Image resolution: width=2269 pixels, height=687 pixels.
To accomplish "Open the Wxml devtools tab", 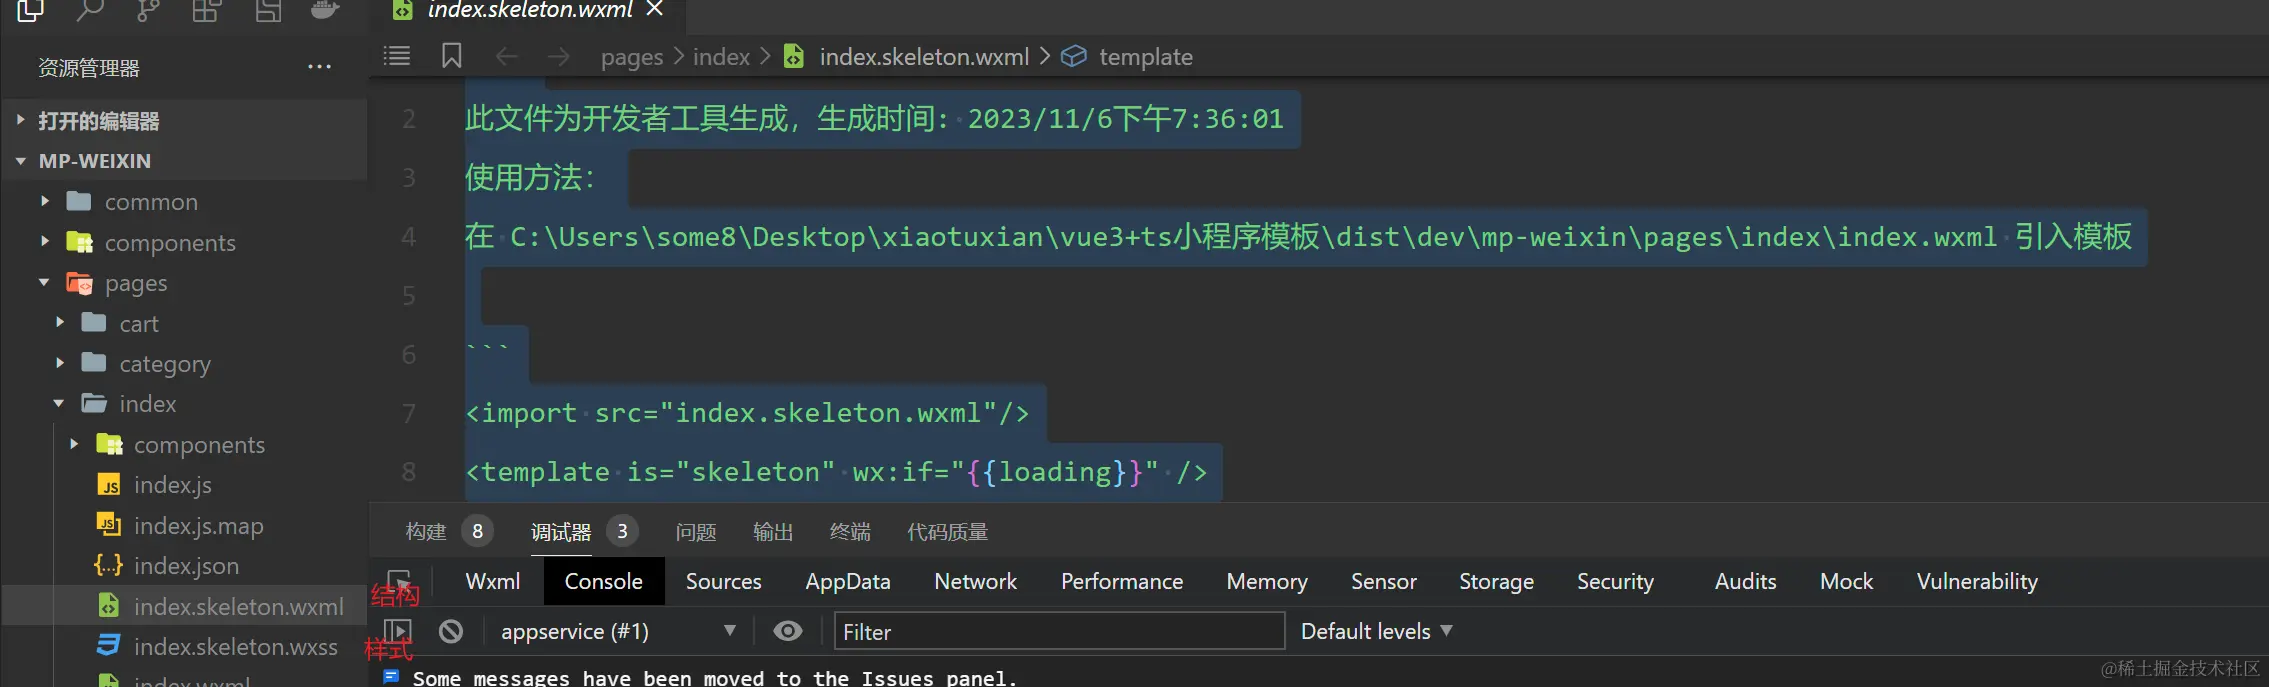I will [493, 582].
